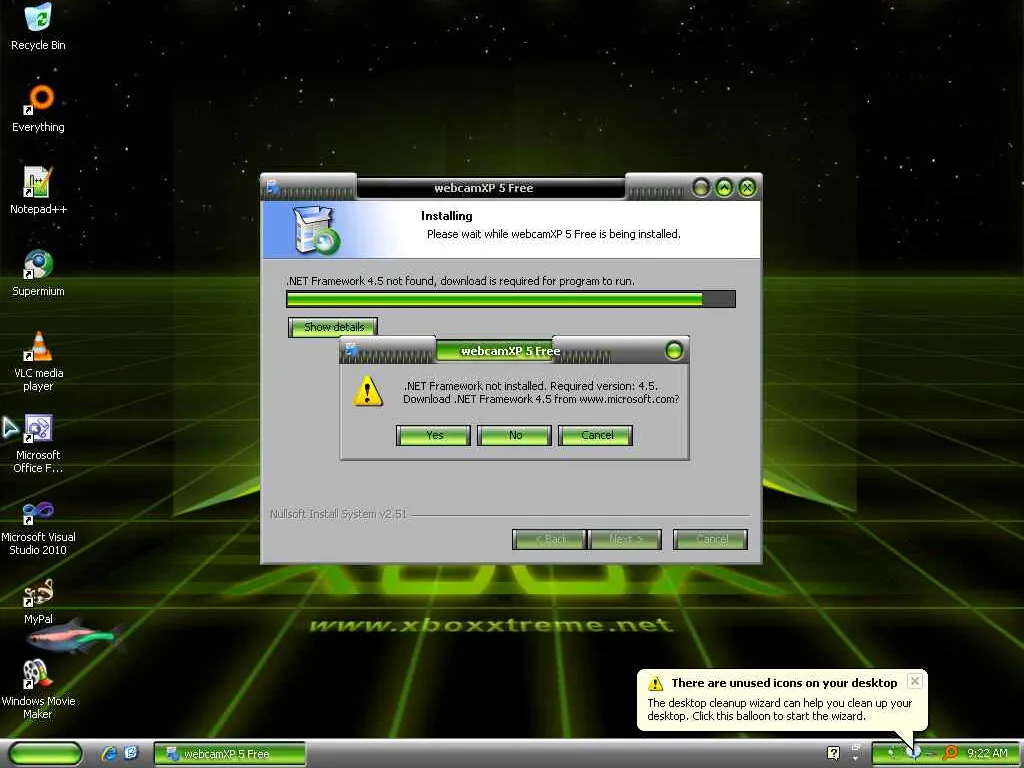1024x768 pixels.
Task: Click the Installing heading text
Action: [447, 216]
